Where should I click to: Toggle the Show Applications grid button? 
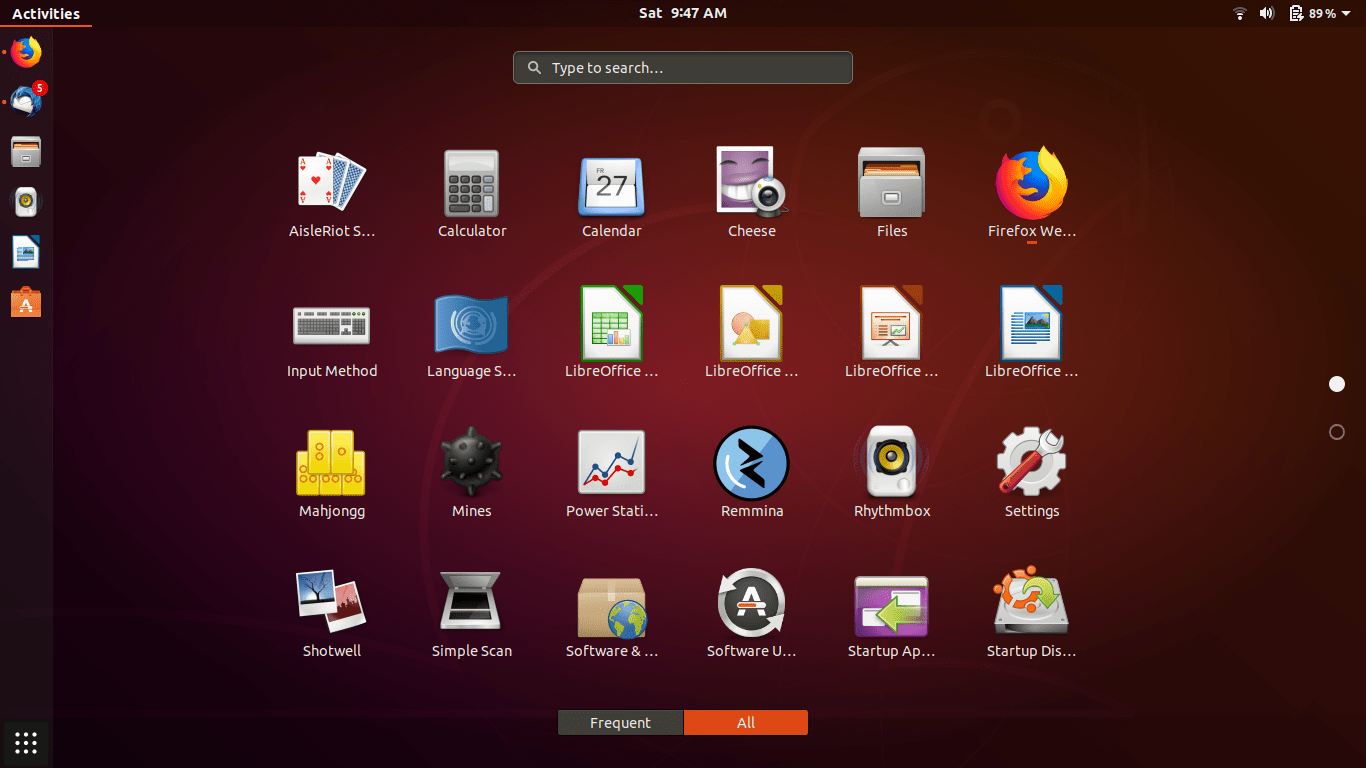(26, 743)
